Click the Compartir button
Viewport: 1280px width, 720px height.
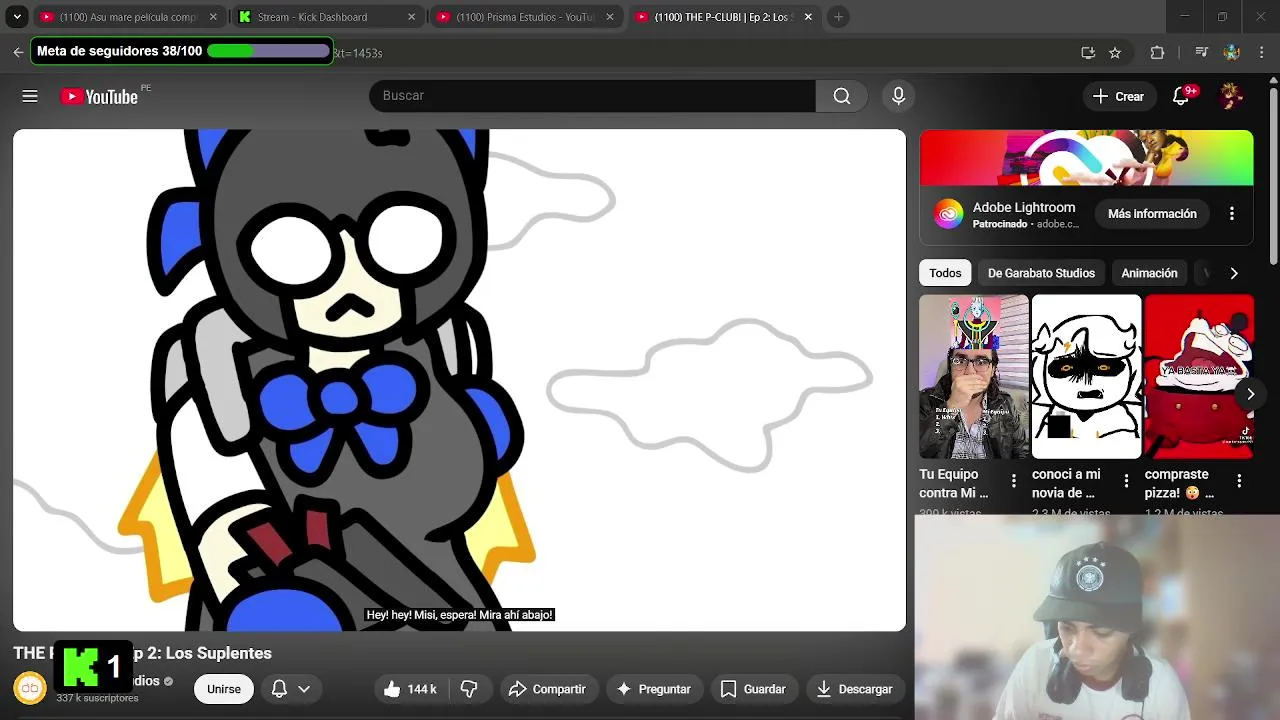point(547,689)
